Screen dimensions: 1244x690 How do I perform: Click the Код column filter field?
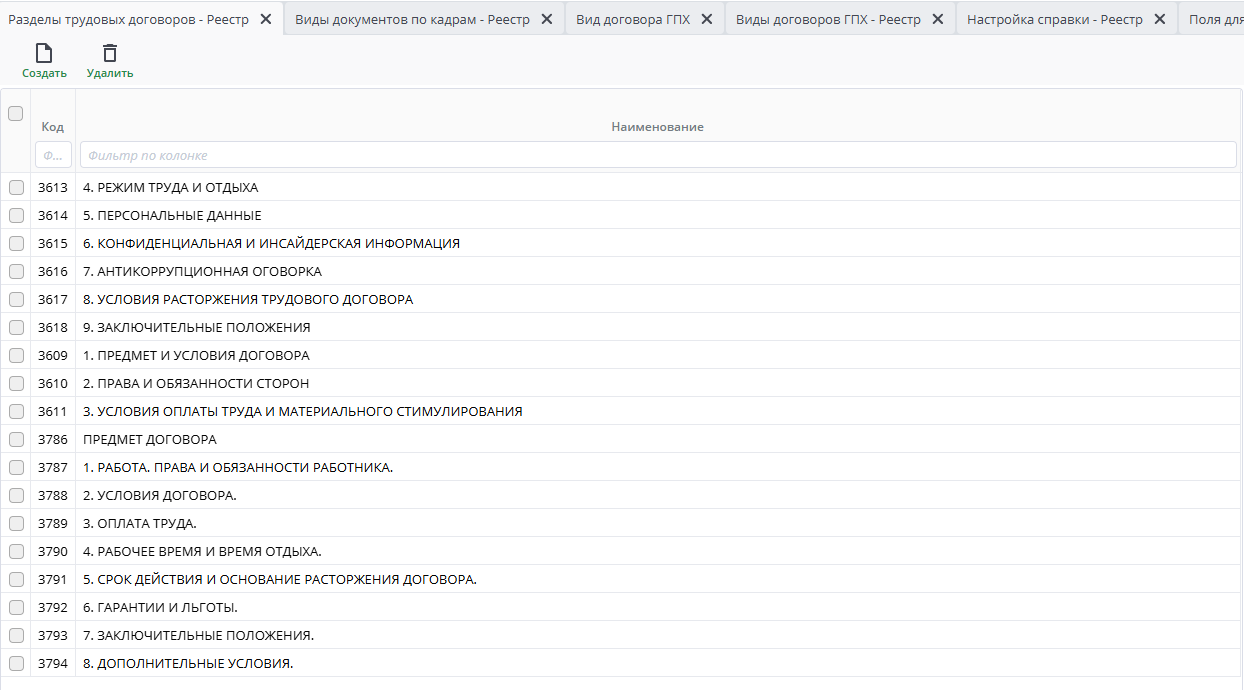click(x=53, y=155)
